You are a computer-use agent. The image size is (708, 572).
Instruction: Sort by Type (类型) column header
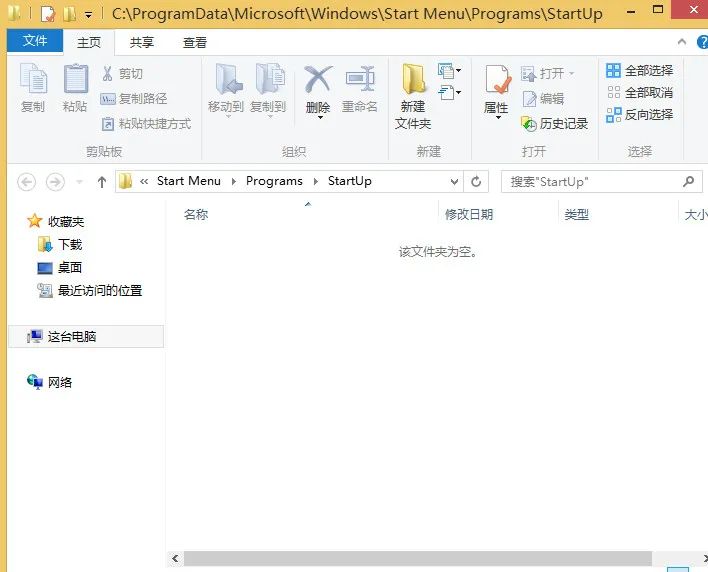tap(577, 214)
